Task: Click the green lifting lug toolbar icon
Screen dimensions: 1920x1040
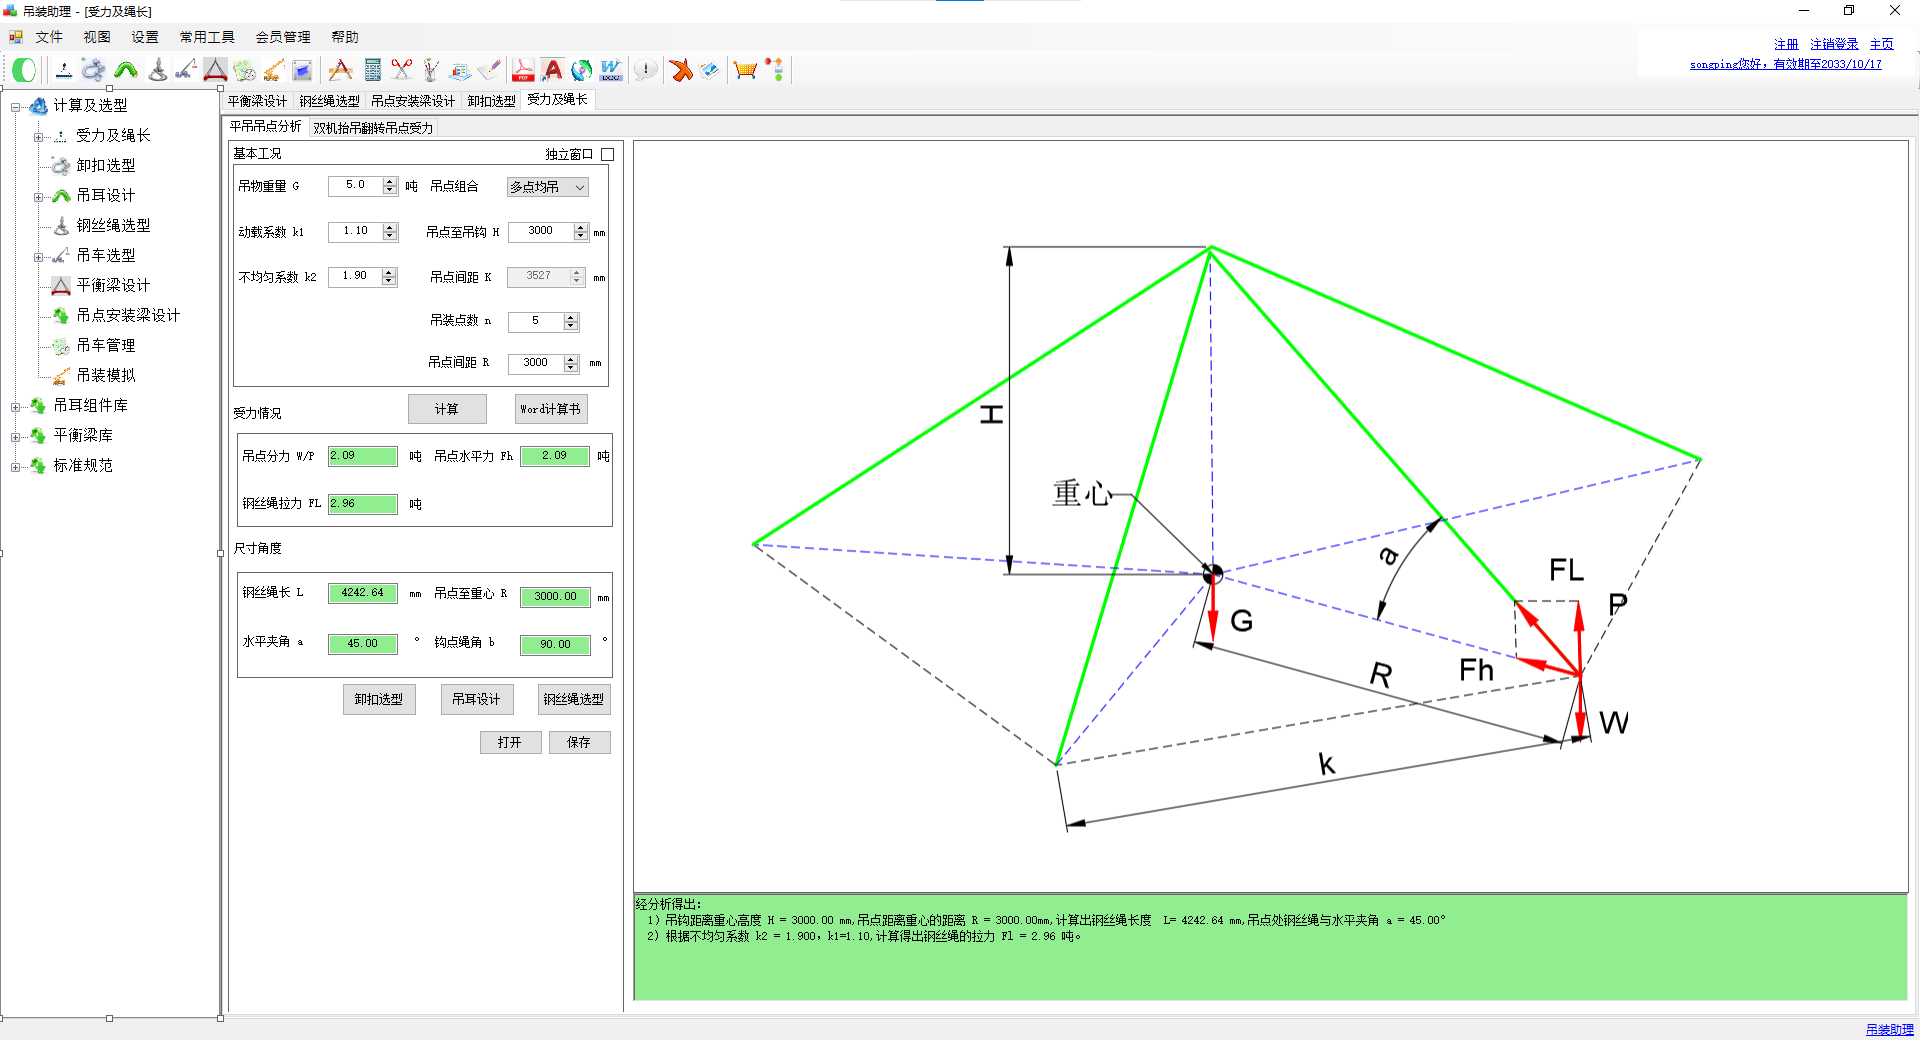Action: pos(126,70)
